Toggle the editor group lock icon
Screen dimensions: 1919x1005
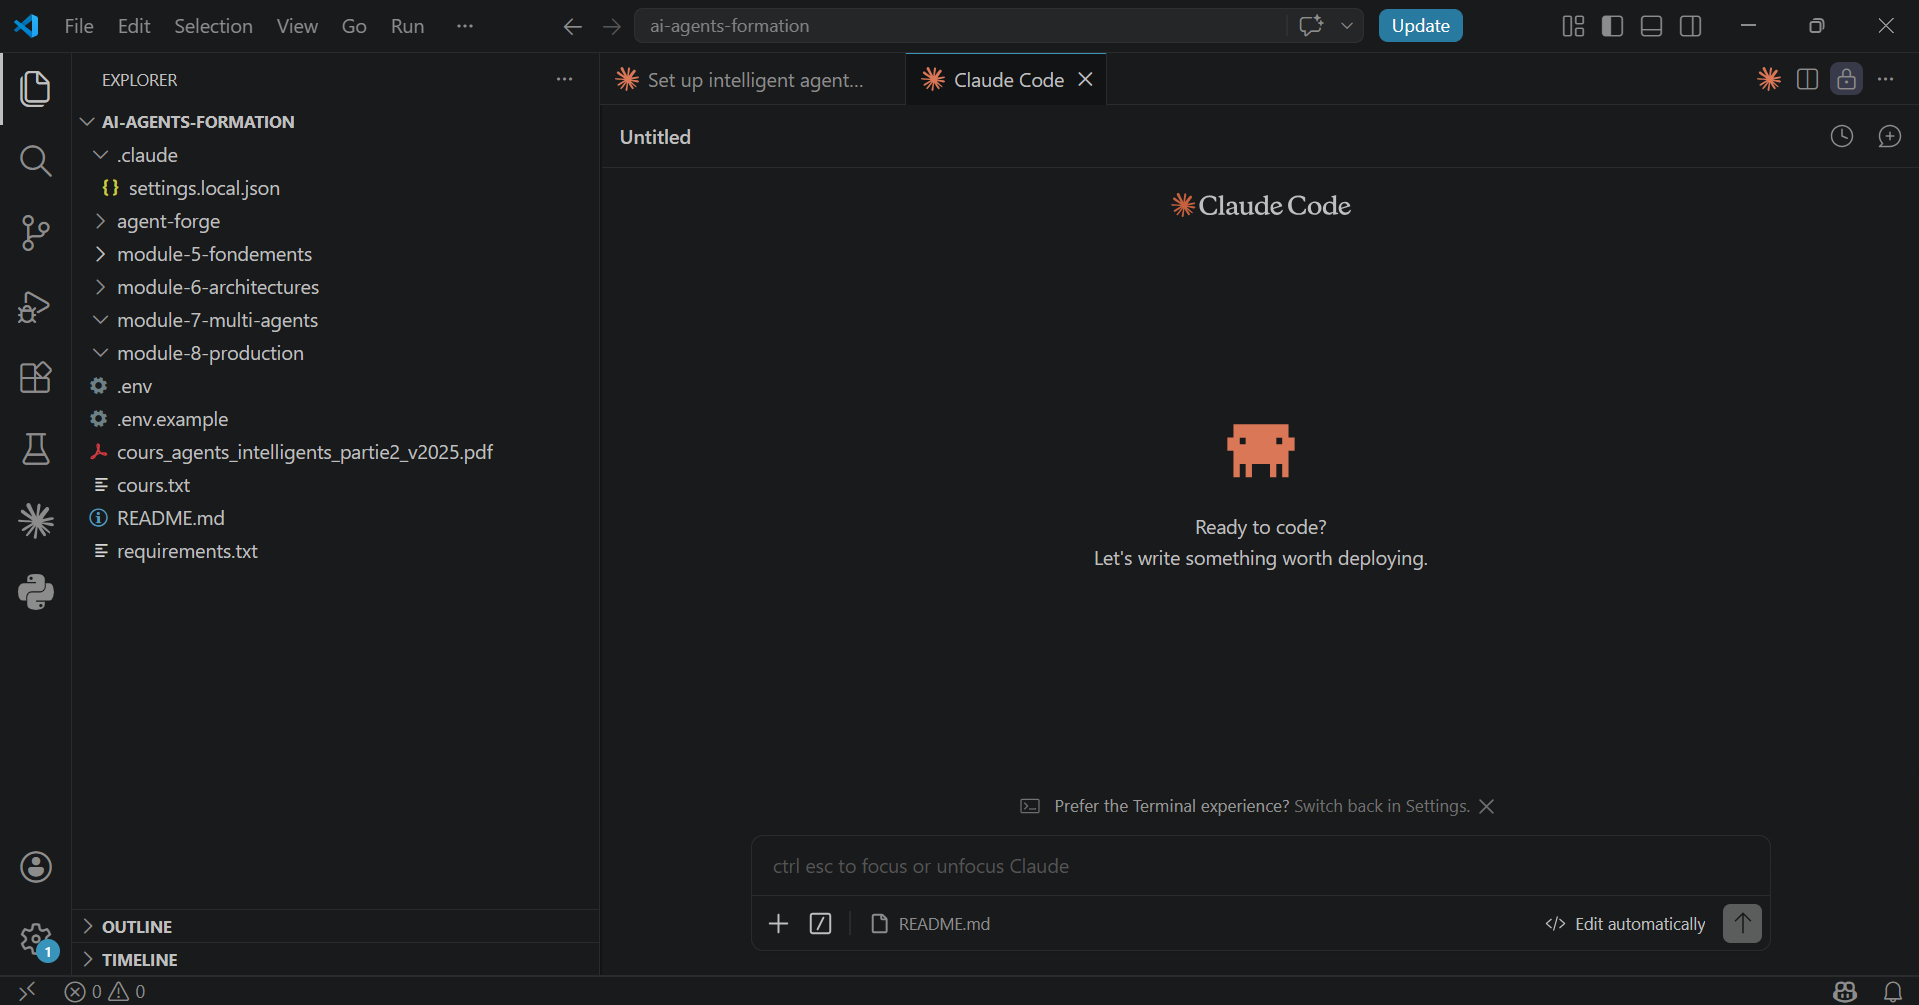1846,79
